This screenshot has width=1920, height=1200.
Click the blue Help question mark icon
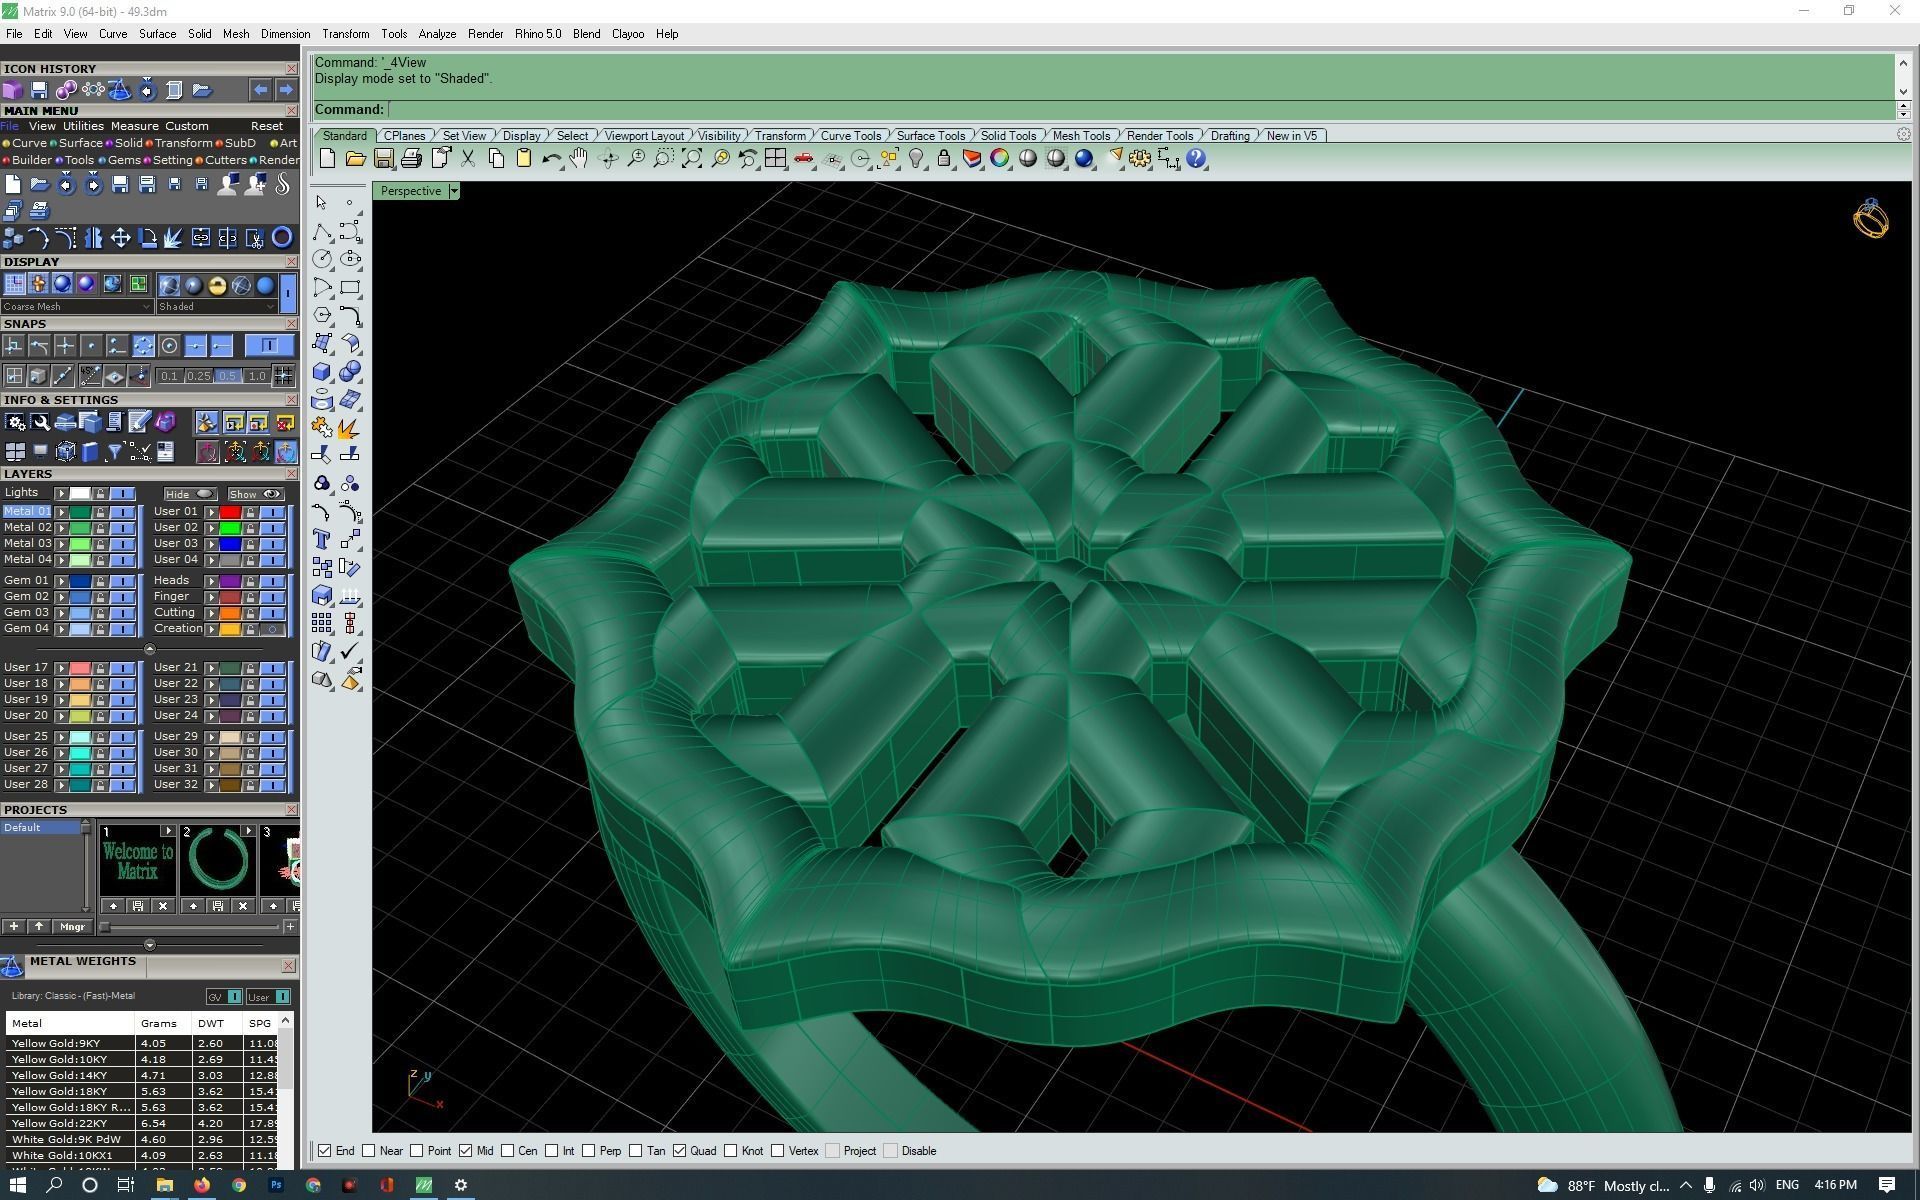click(x=1196, y=158)
